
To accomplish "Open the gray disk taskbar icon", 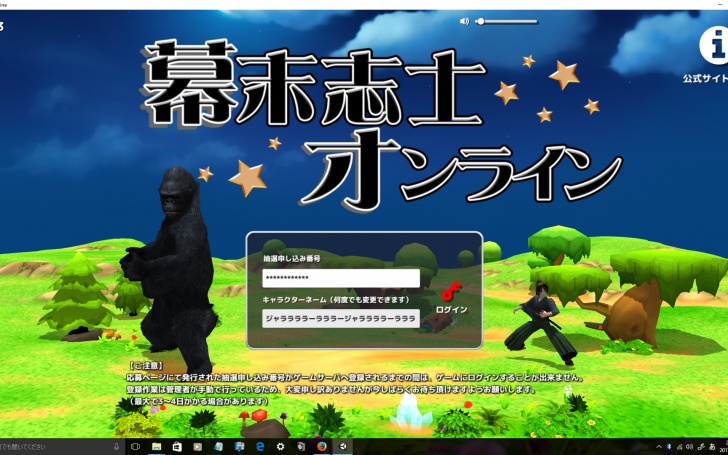I will (x=301, y=447).
